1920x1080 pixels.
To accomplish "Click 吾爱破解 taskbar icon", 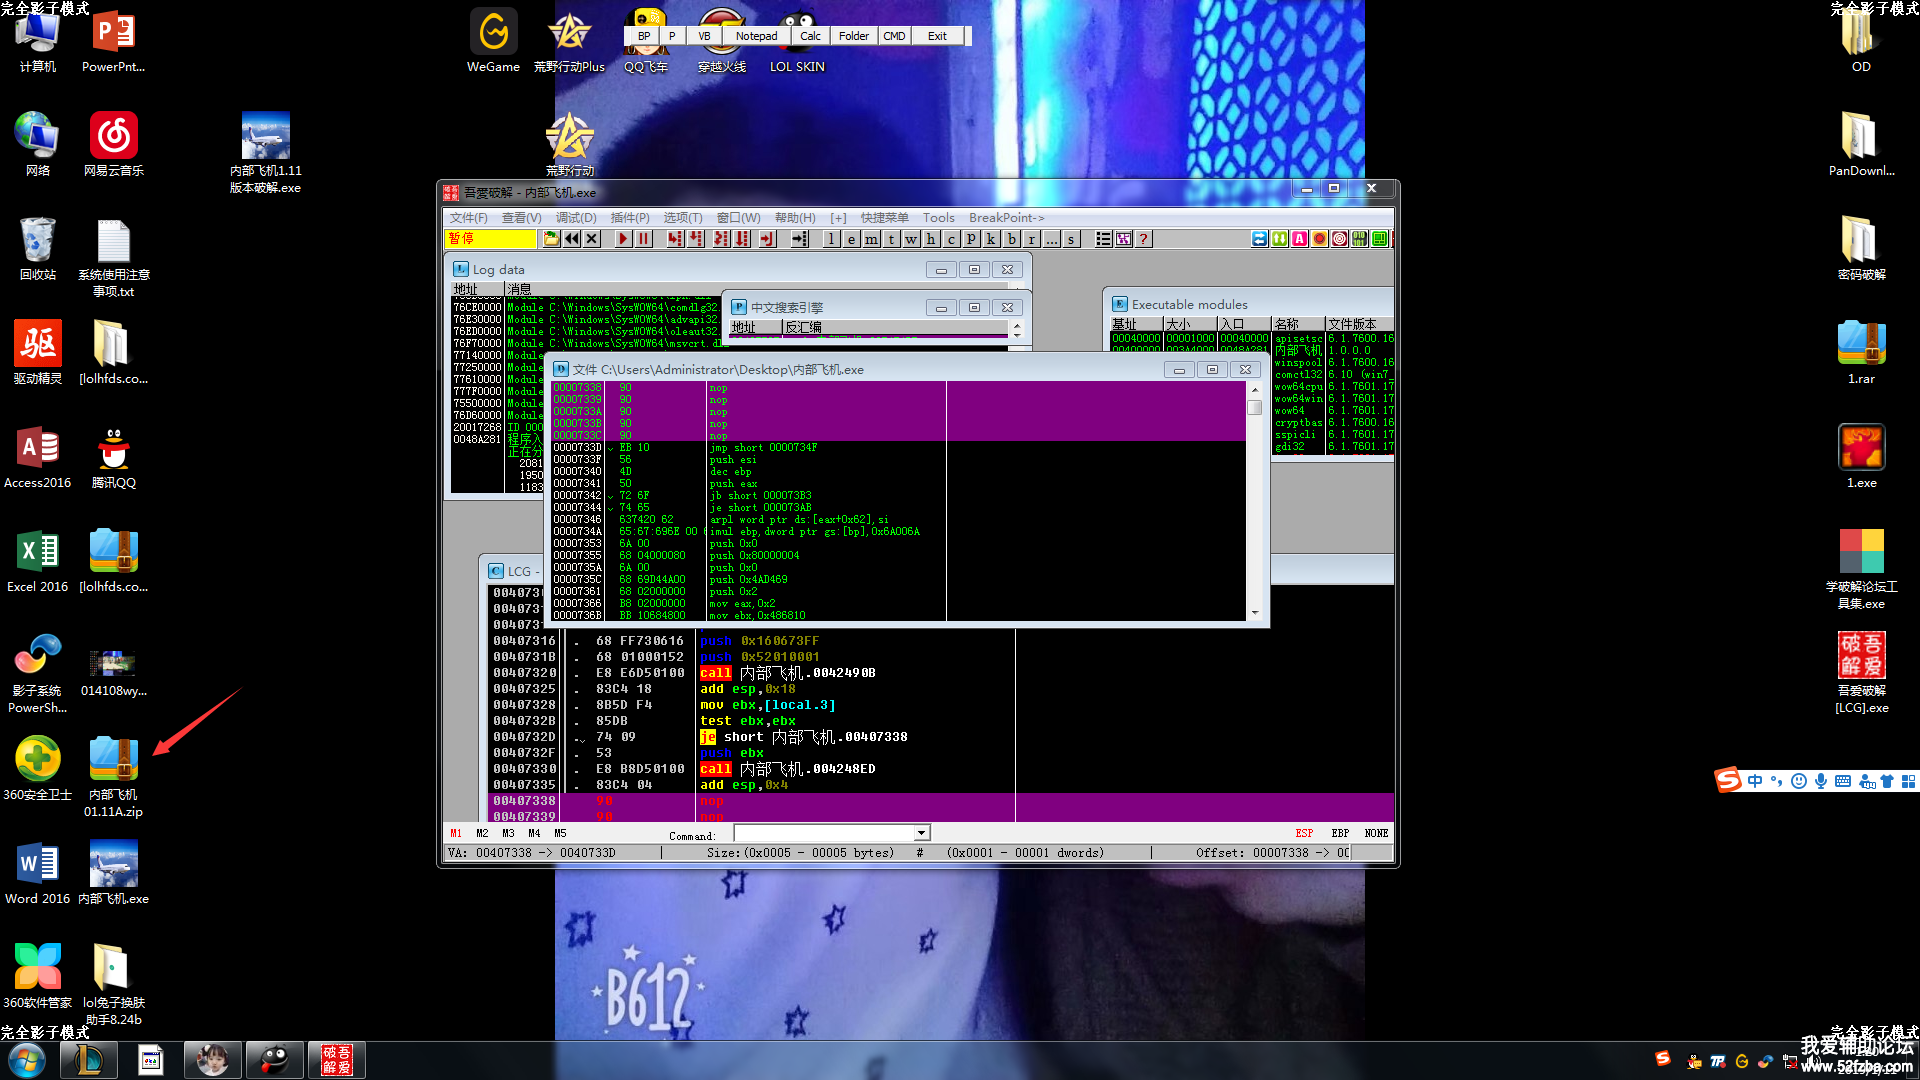I will [337, 1060].
